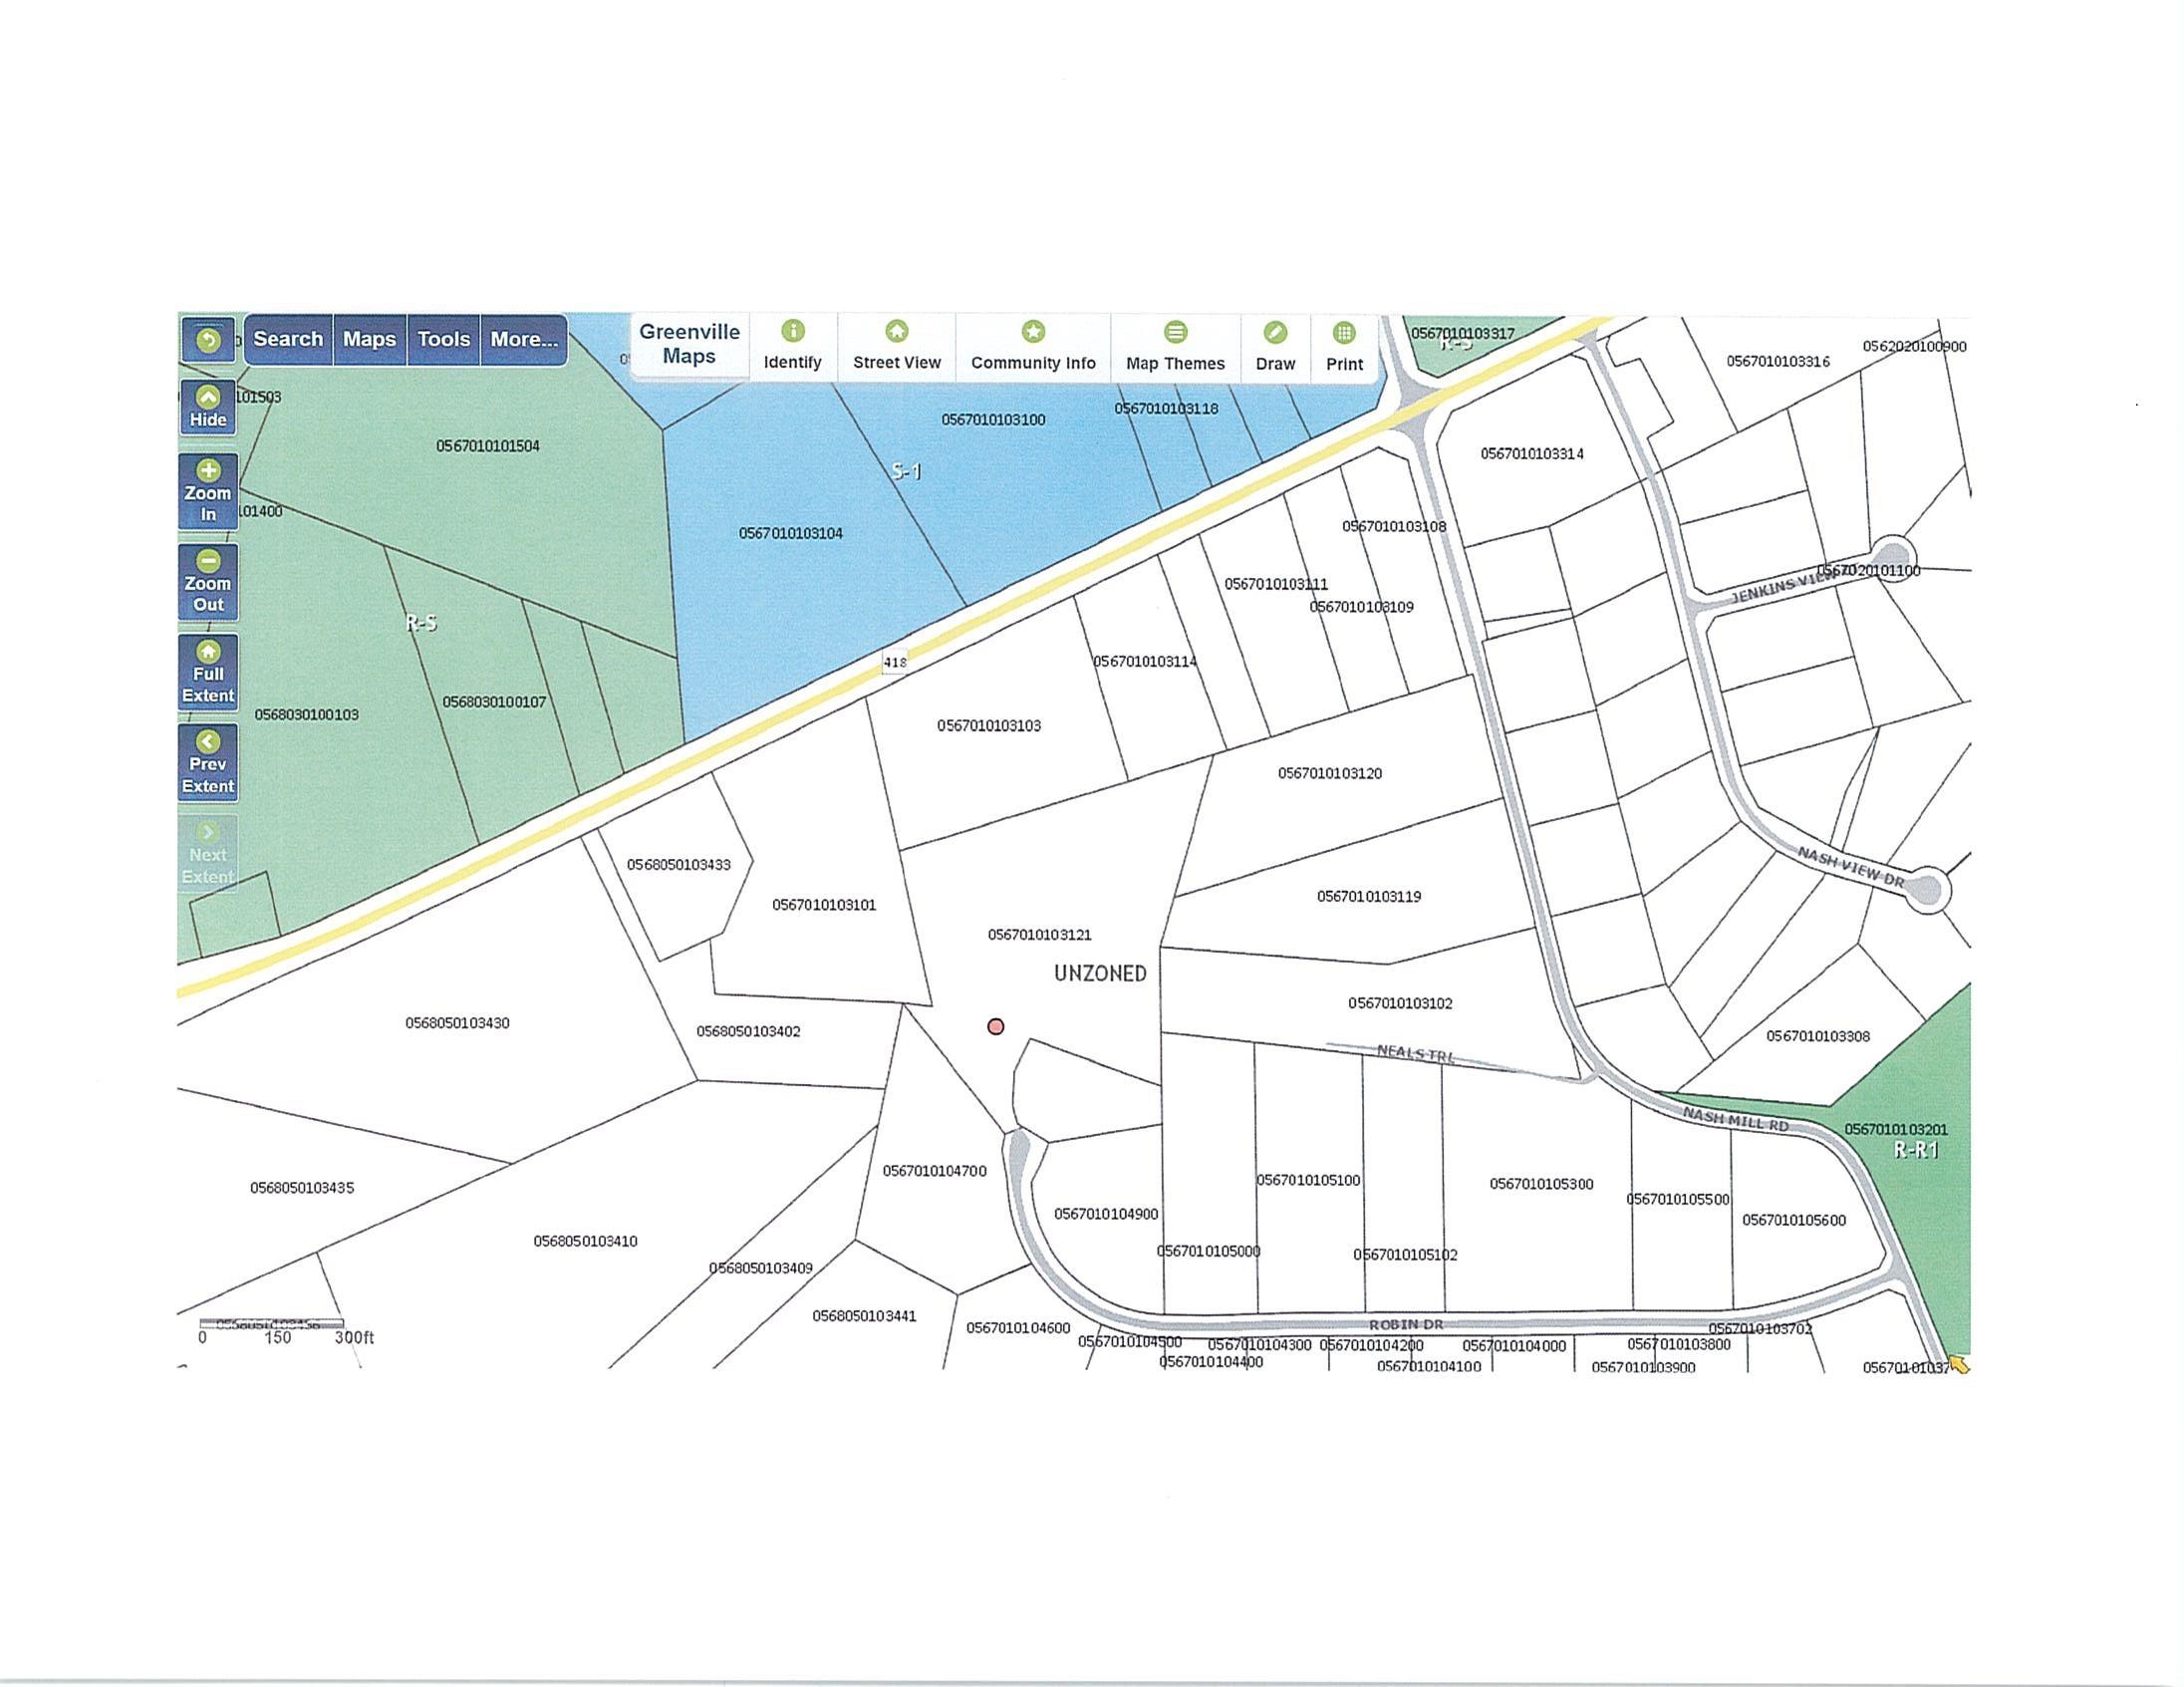2184x1687 pixels.
Task: Click the NASH VIEW DR street label
Action: (1851, 867)
